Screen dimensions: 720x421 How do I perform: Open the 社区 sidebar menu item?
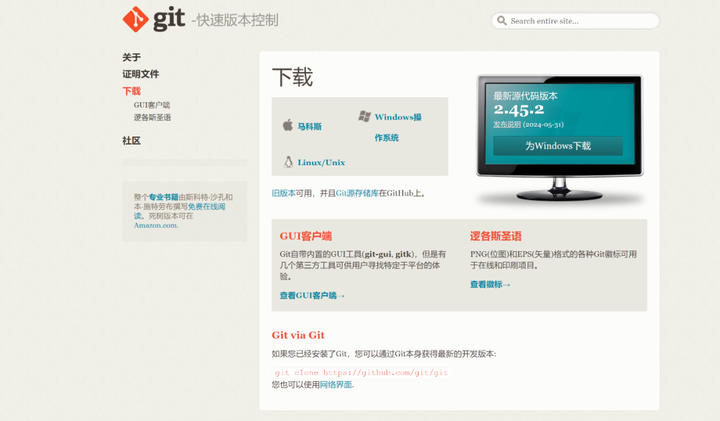click(131, 140)
